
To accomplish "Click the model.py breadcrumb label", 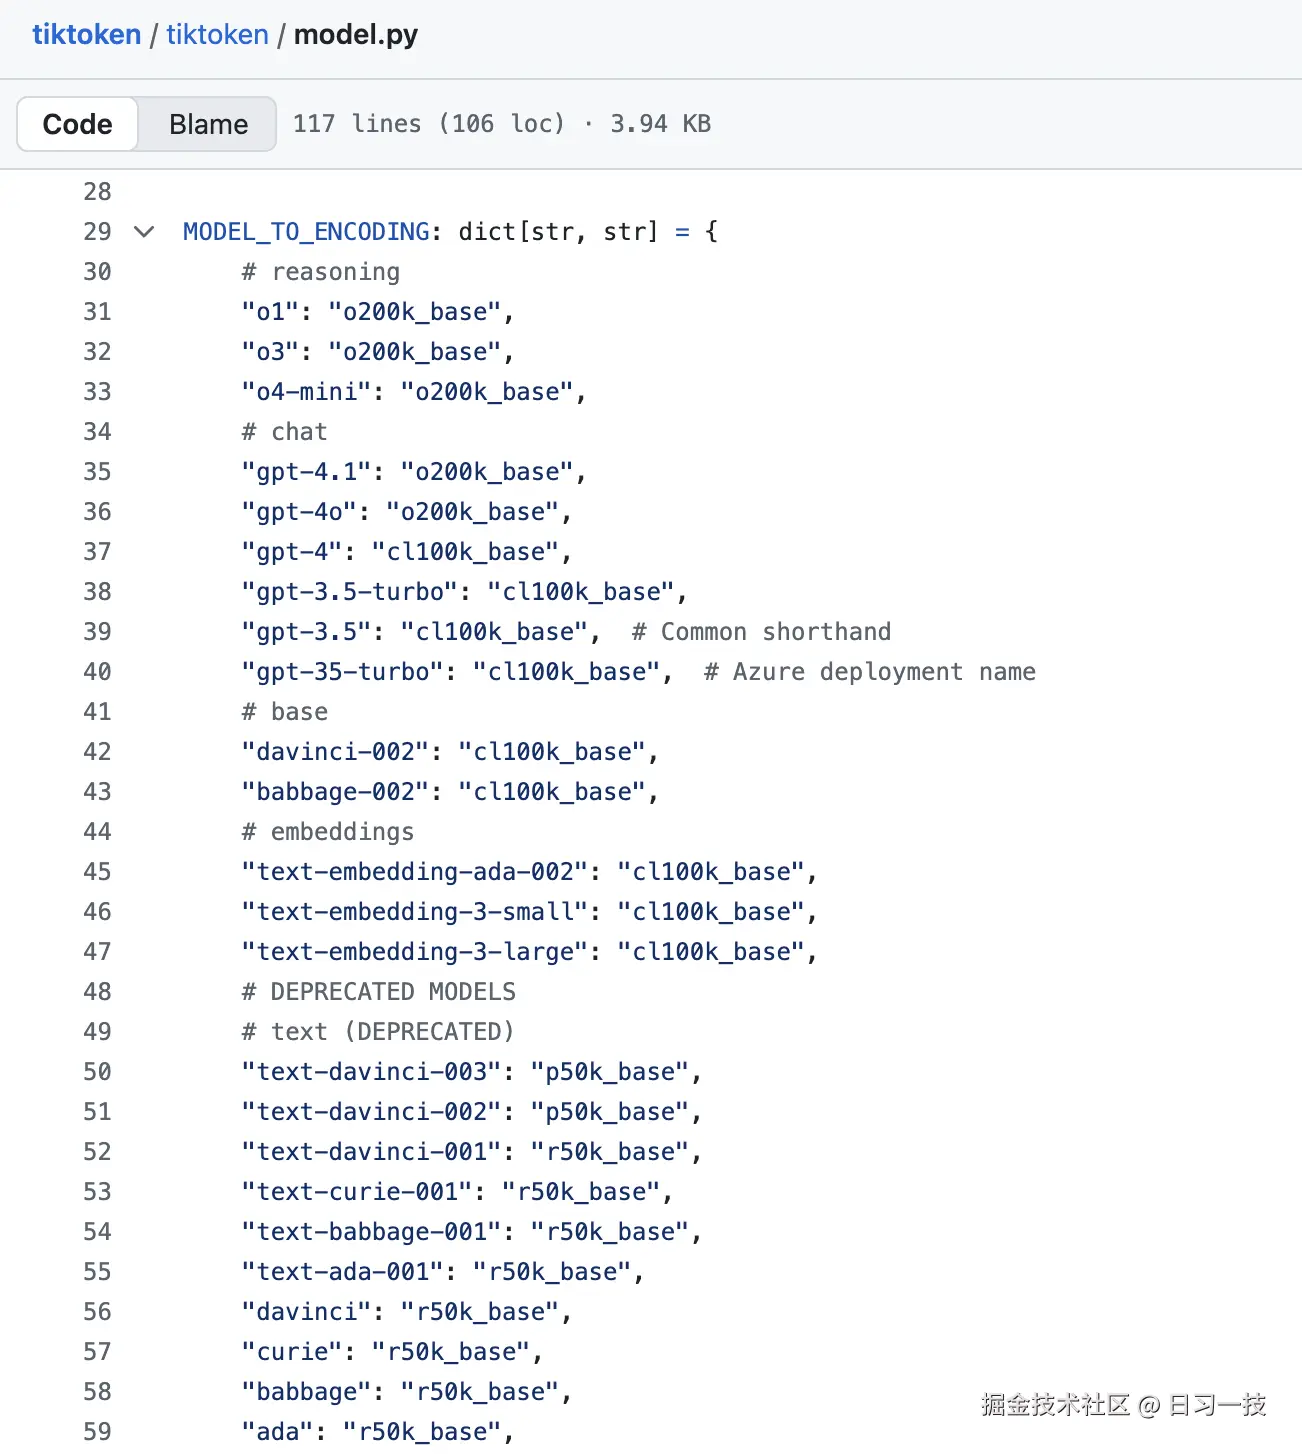I will pyautogui.click(x=355, y=34).
